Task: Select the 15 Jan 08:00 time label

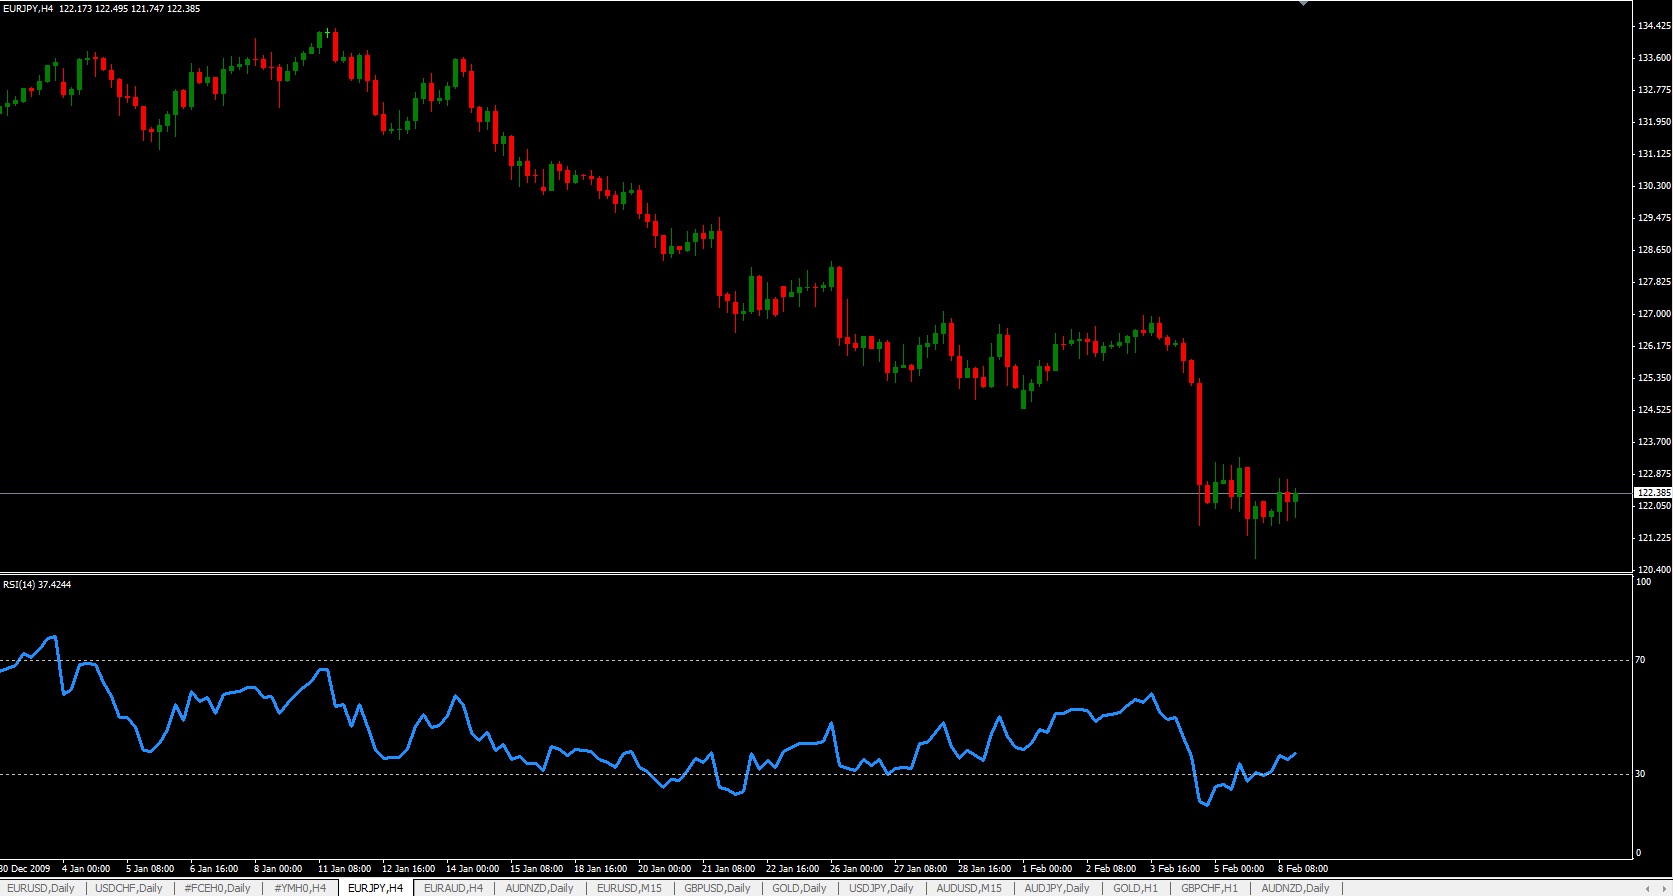Action: (536, 869)
